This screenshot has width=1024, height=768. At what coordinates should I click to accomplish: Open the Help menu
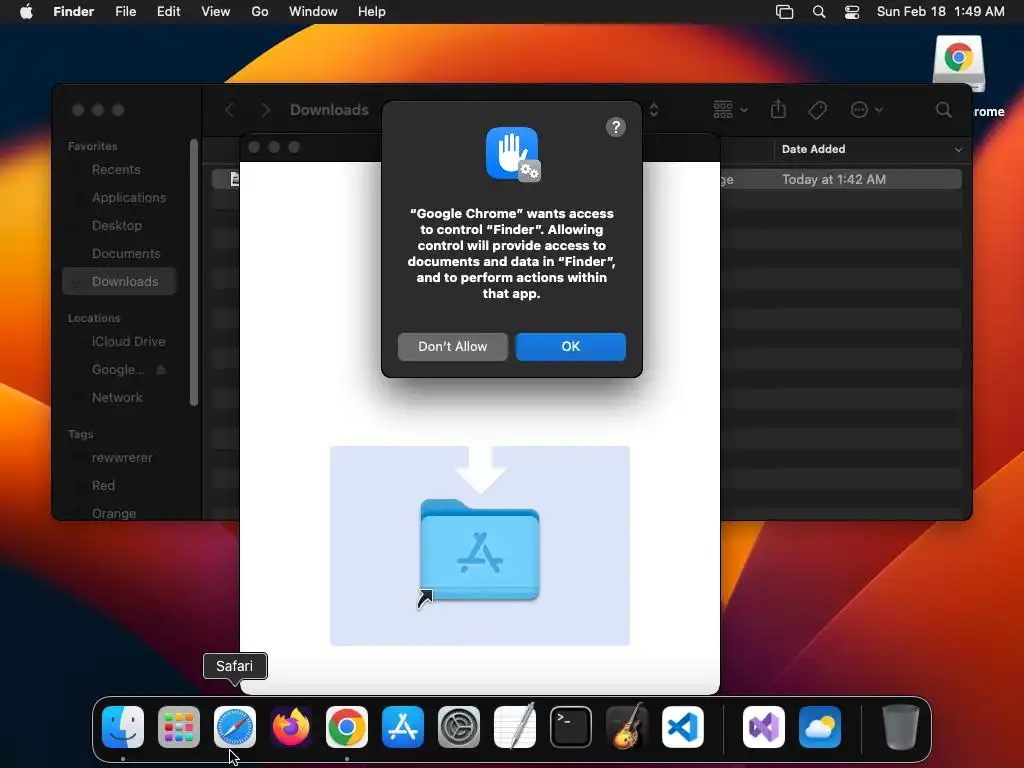372,12
